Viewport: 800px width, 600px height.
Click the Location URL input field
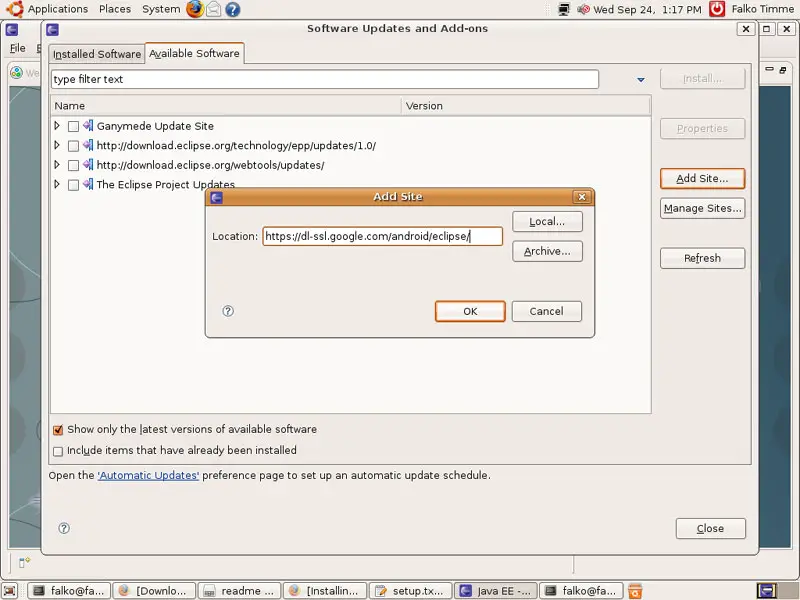point(382,236)
